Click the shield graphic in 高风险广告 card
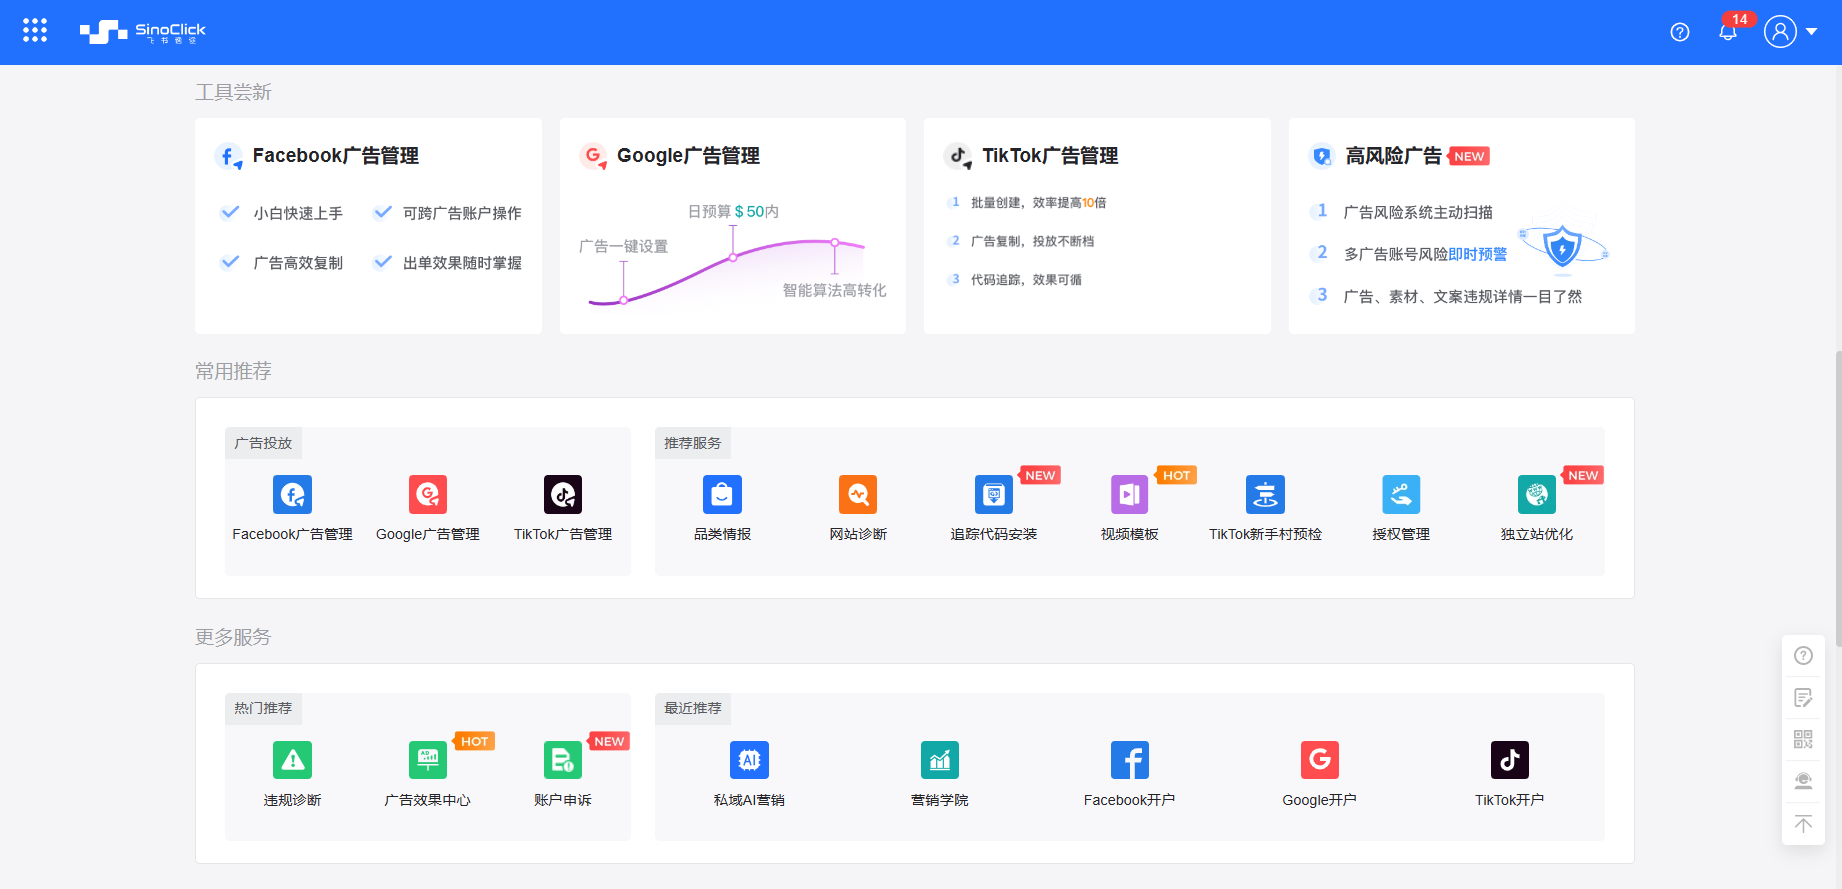This screenshot has height=889, width=1842. [x=1562, y=246]
